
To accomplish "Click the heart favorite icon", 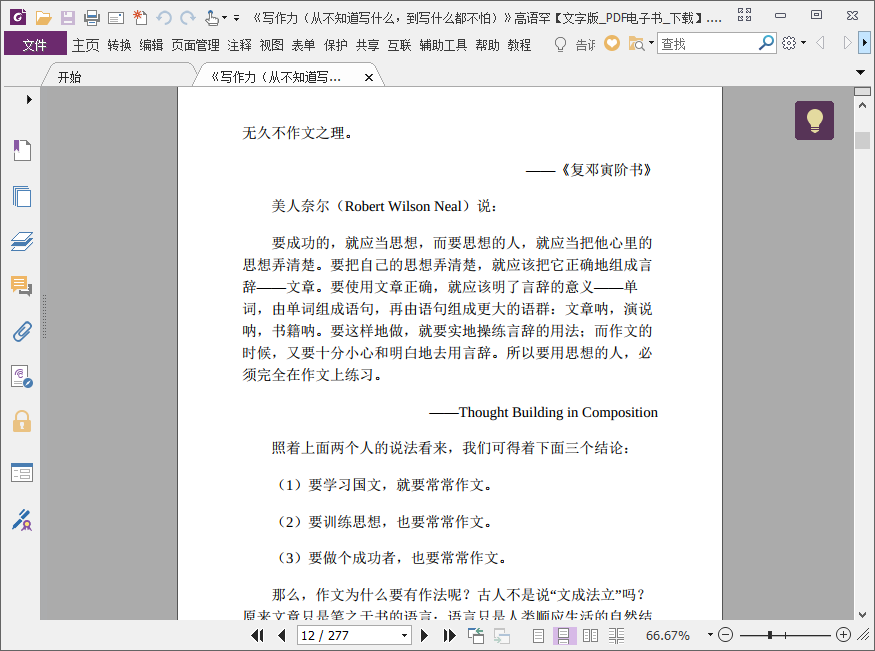I will coord(612,43).
